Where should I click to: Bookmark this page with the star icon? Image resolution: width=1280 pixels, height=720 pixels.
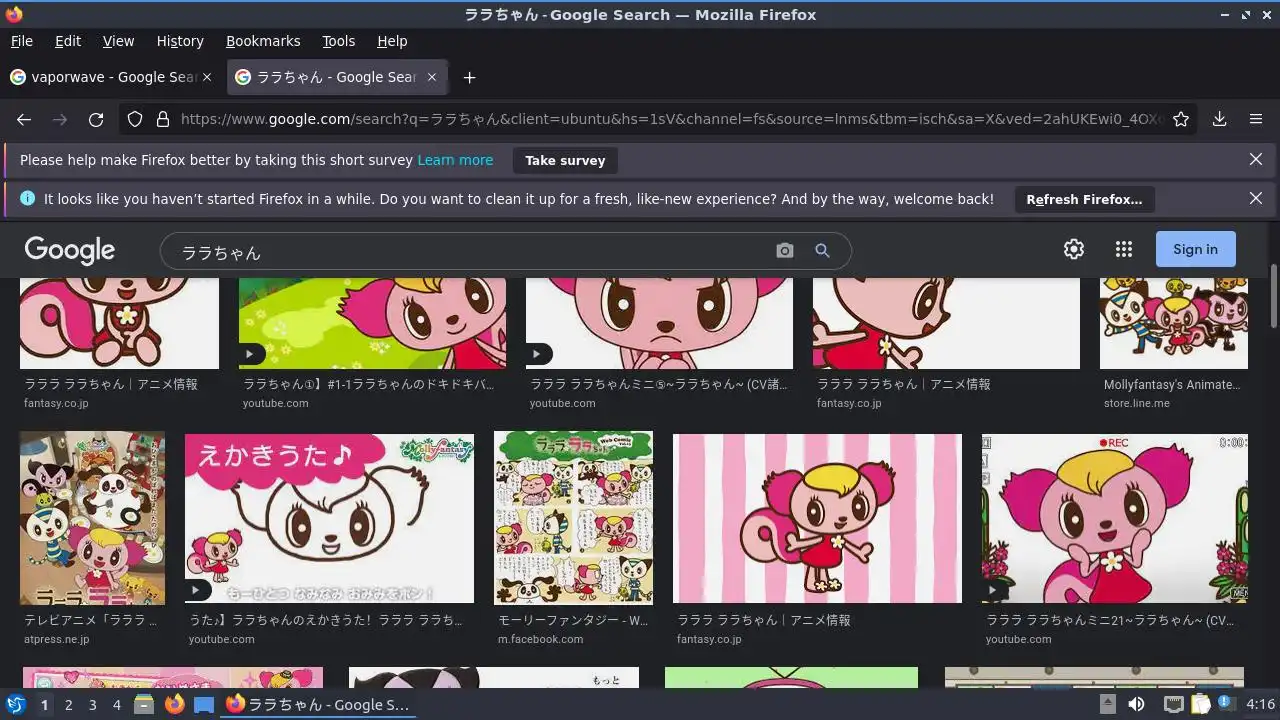1181,119
